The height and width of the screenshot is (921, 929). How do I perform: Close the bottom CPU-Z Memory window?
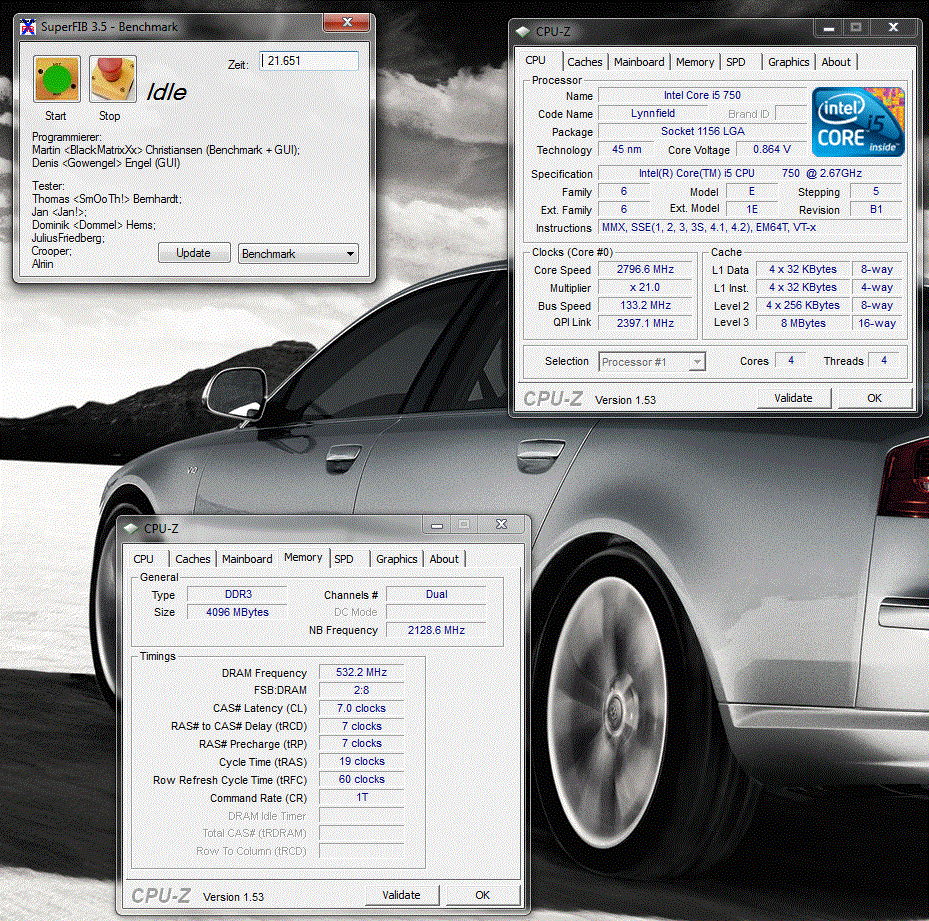click(x=501, y=525)
